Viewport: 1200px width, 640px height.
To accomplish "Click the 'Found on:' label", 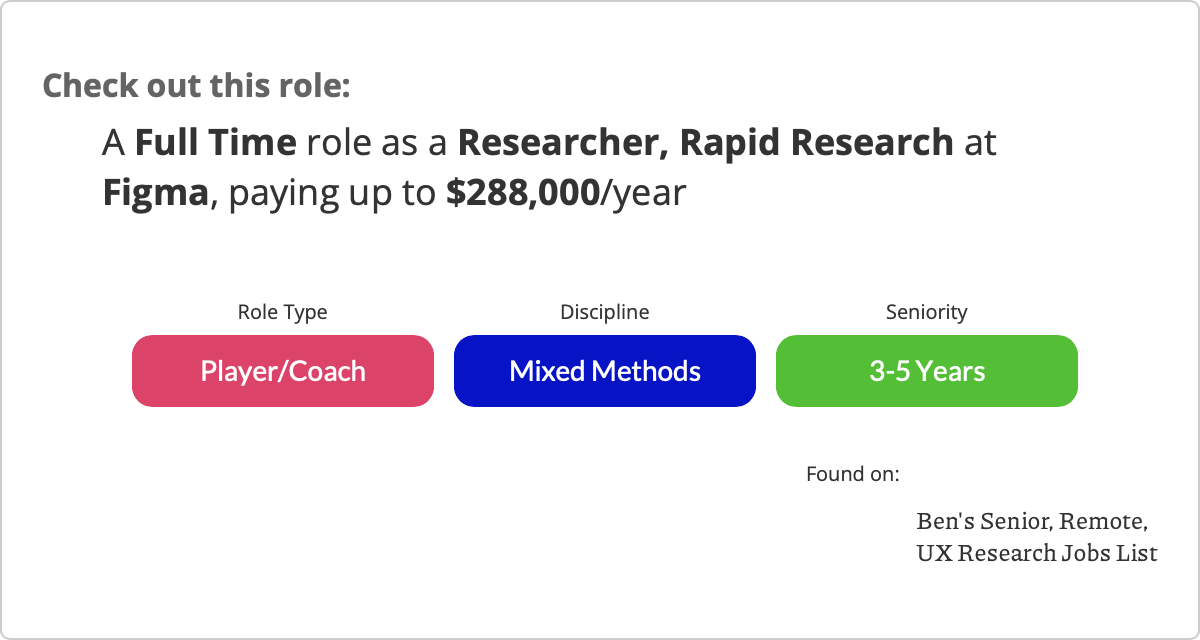I will [853, 473].
